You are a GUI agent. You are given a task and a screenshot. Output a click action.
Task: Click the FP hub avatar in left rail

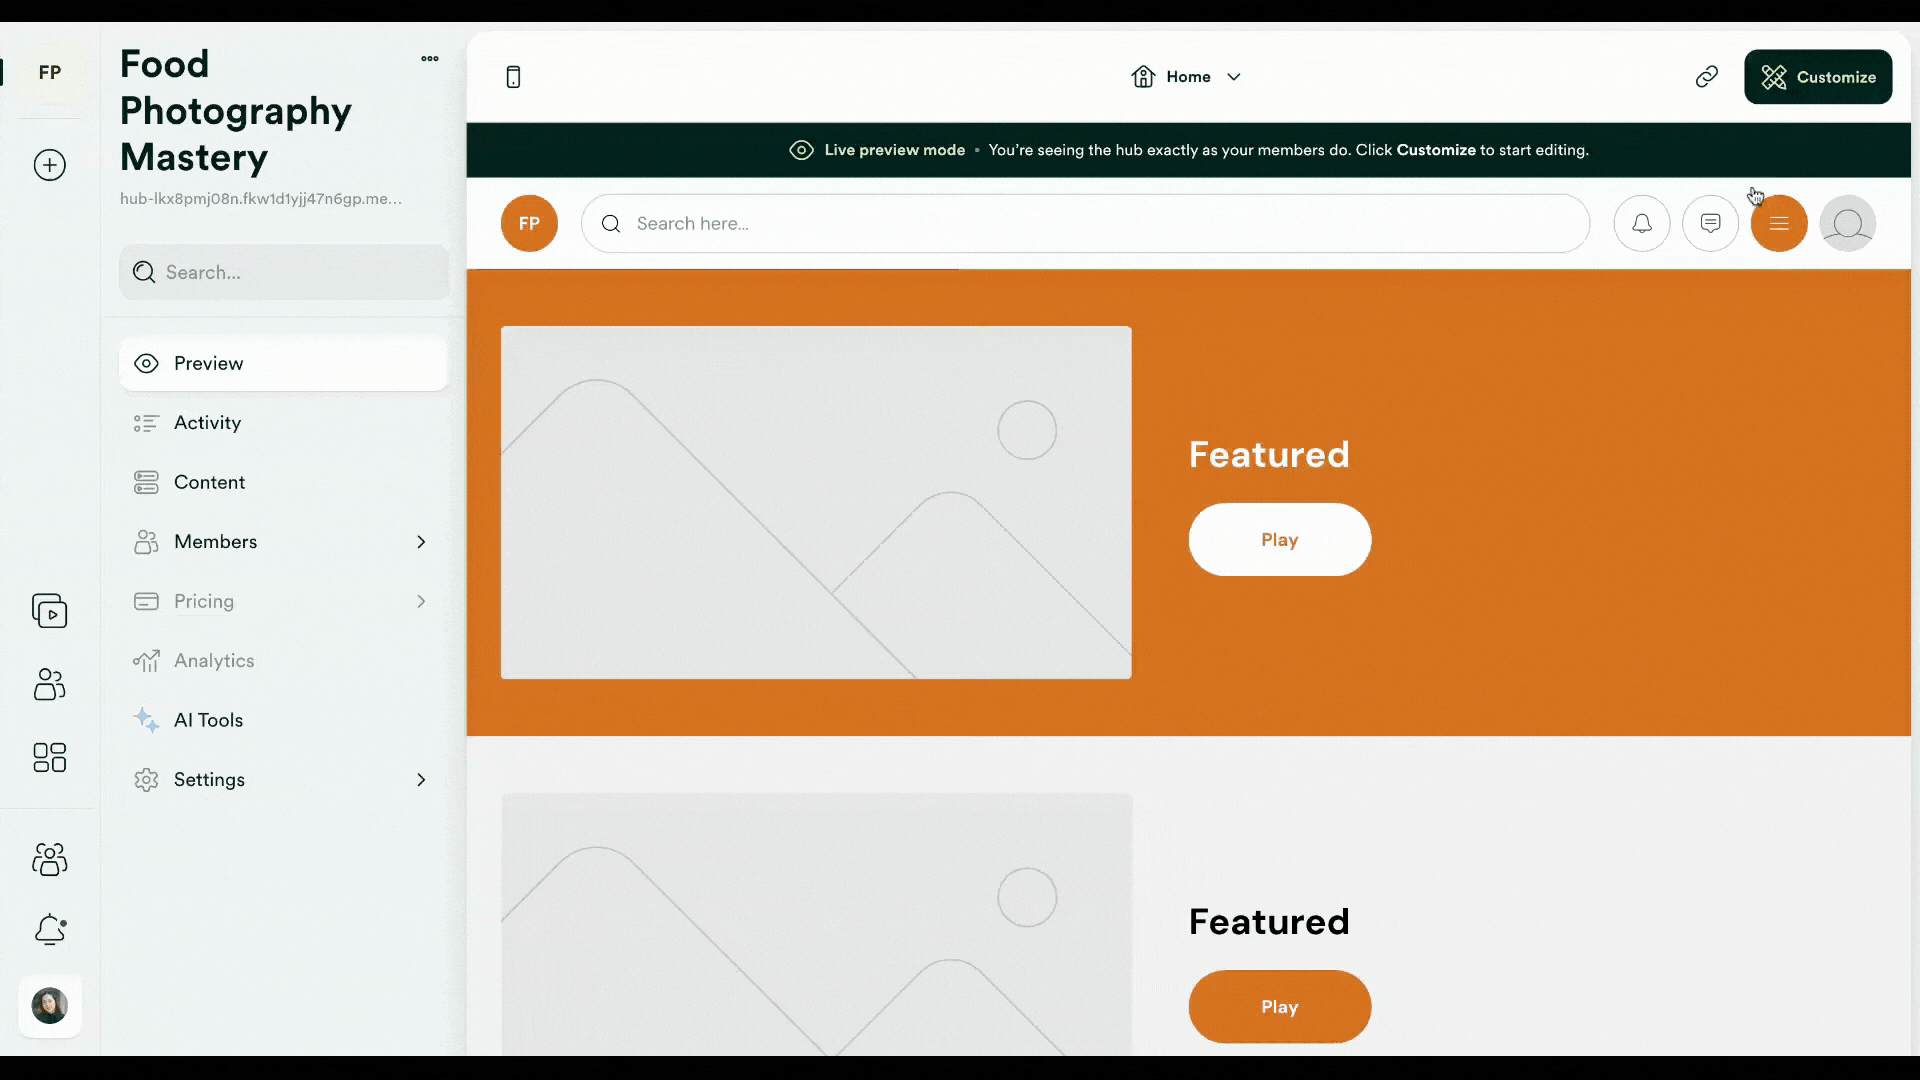[x=49, y=72]
